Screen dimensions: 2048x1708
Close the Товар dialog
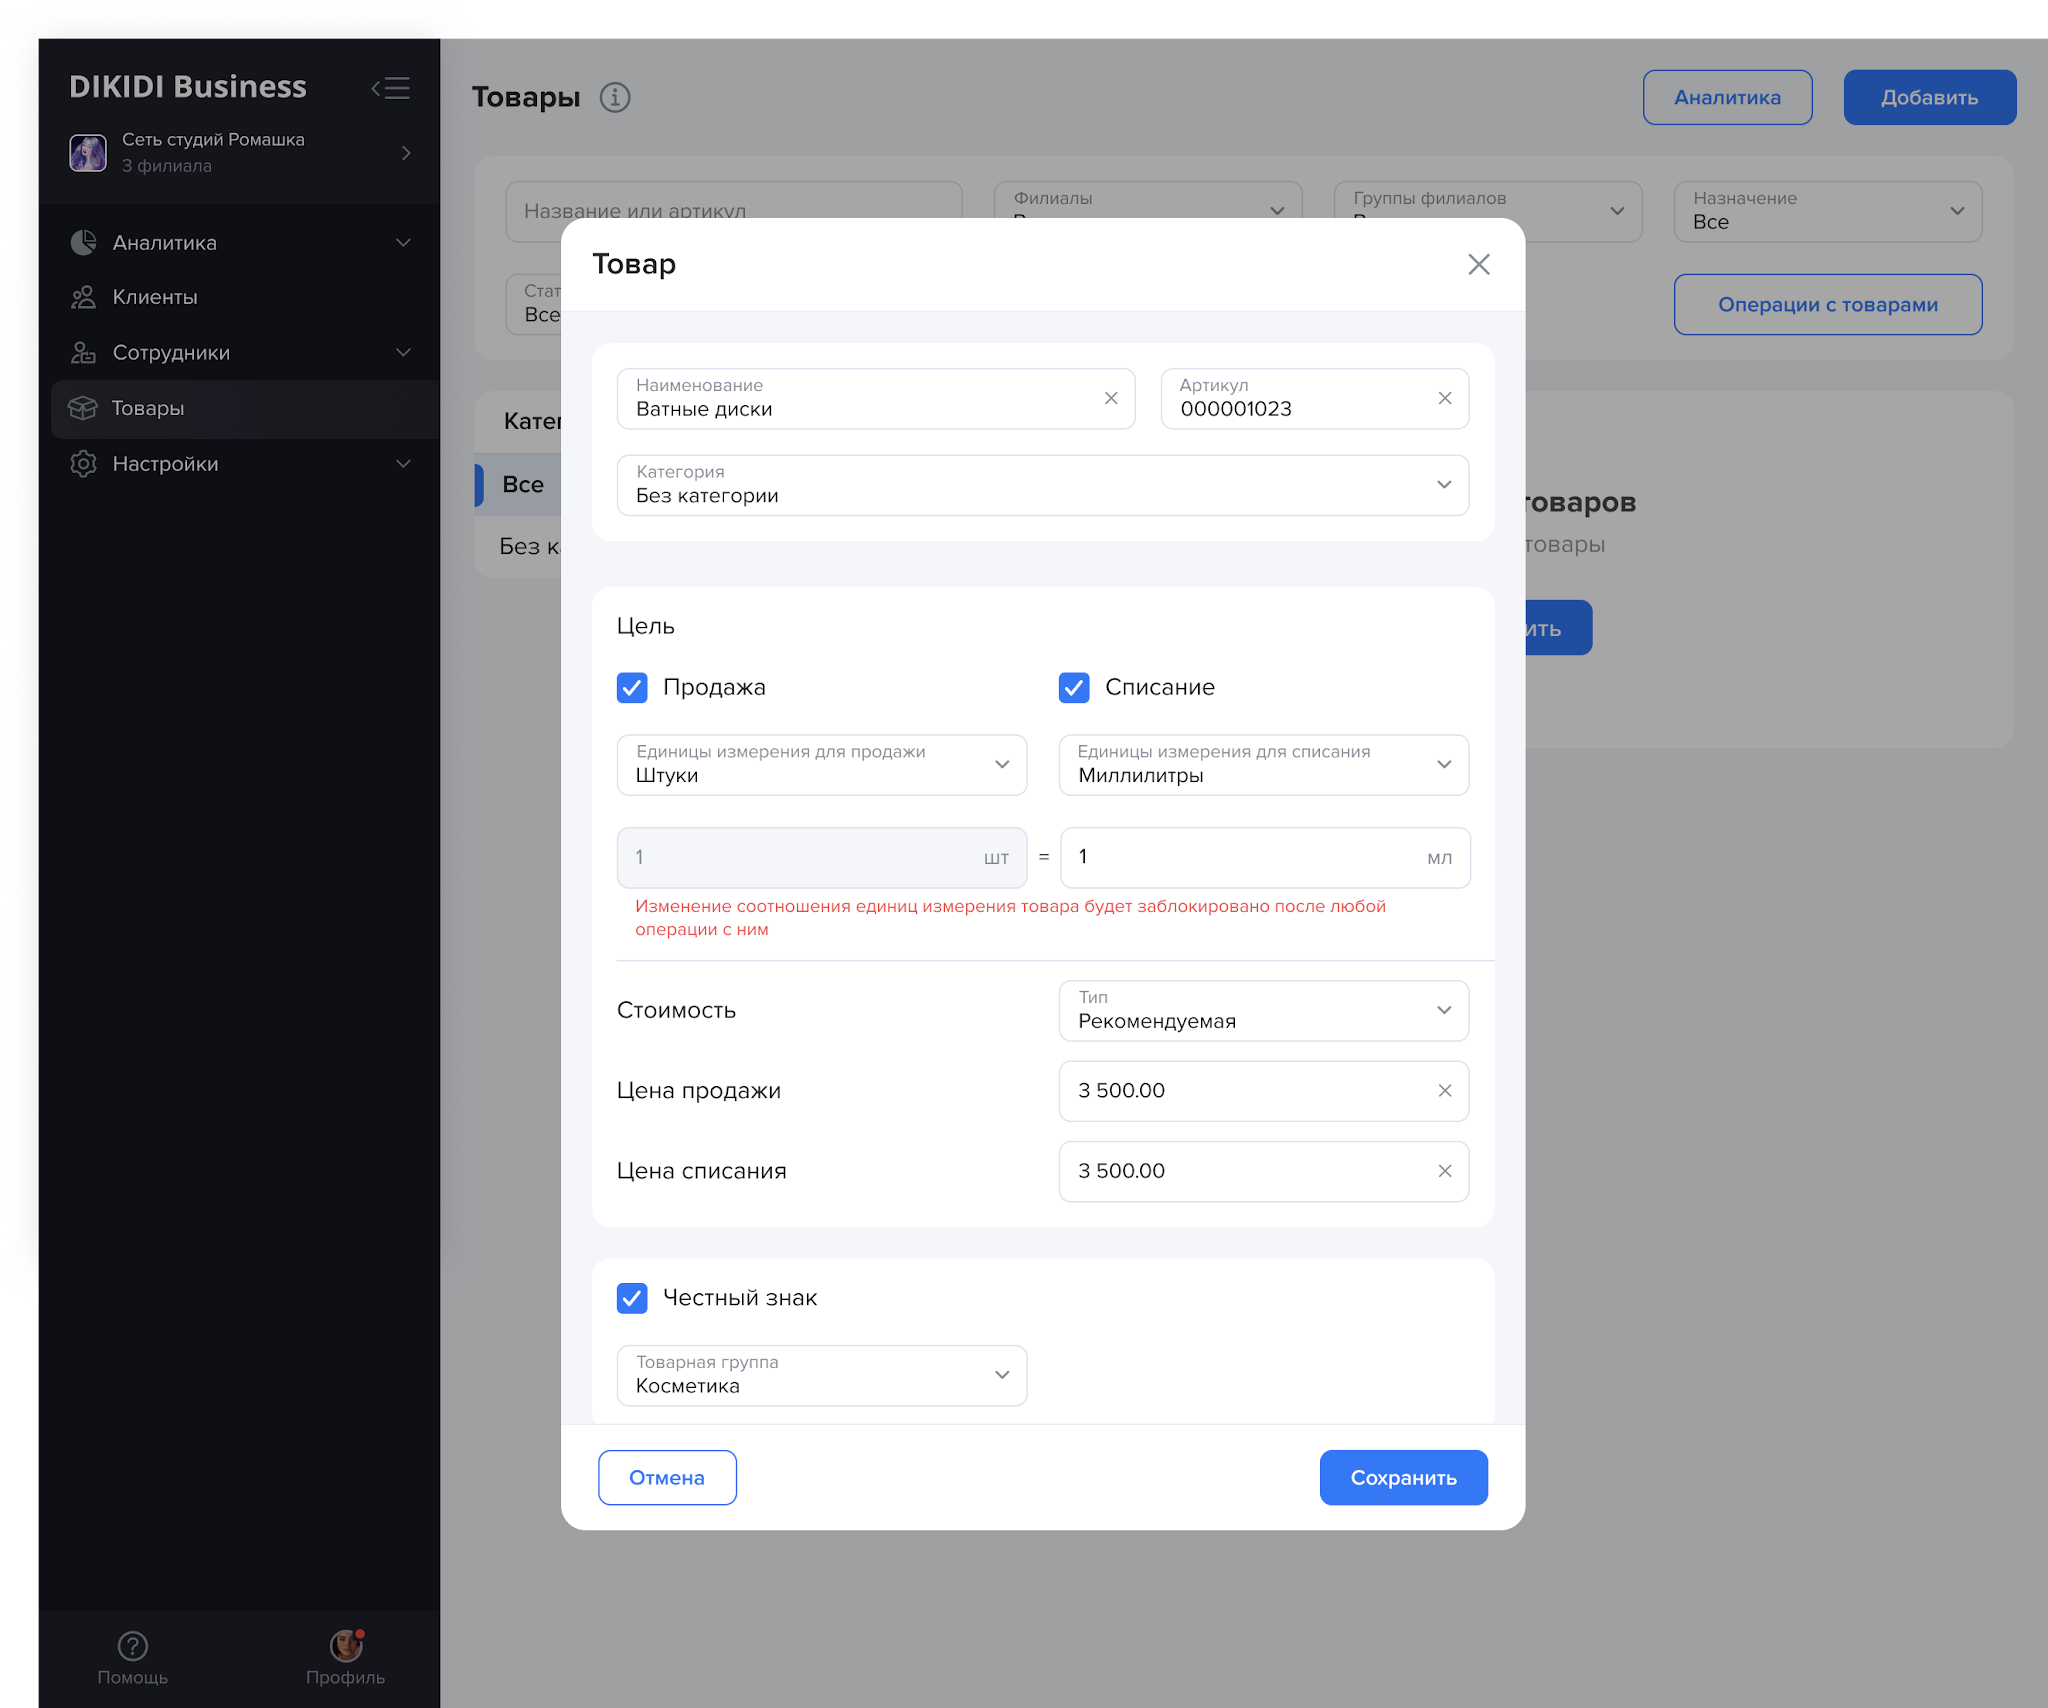coord(1479,264)
